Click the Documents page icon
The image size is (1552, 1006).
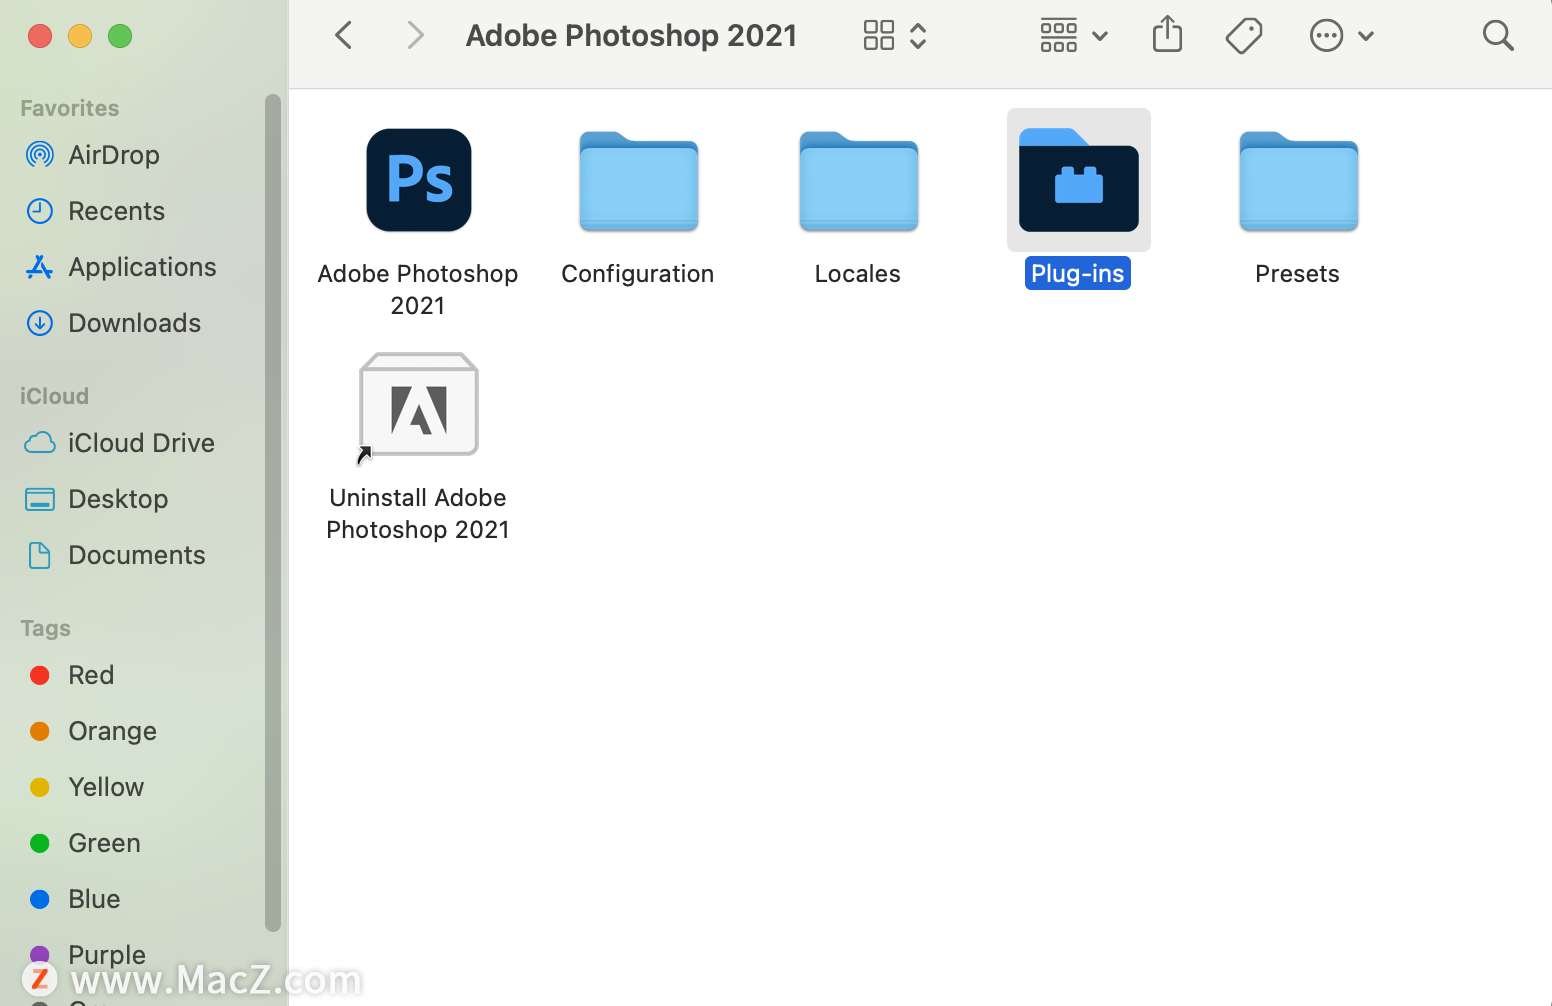click(40, 555)
